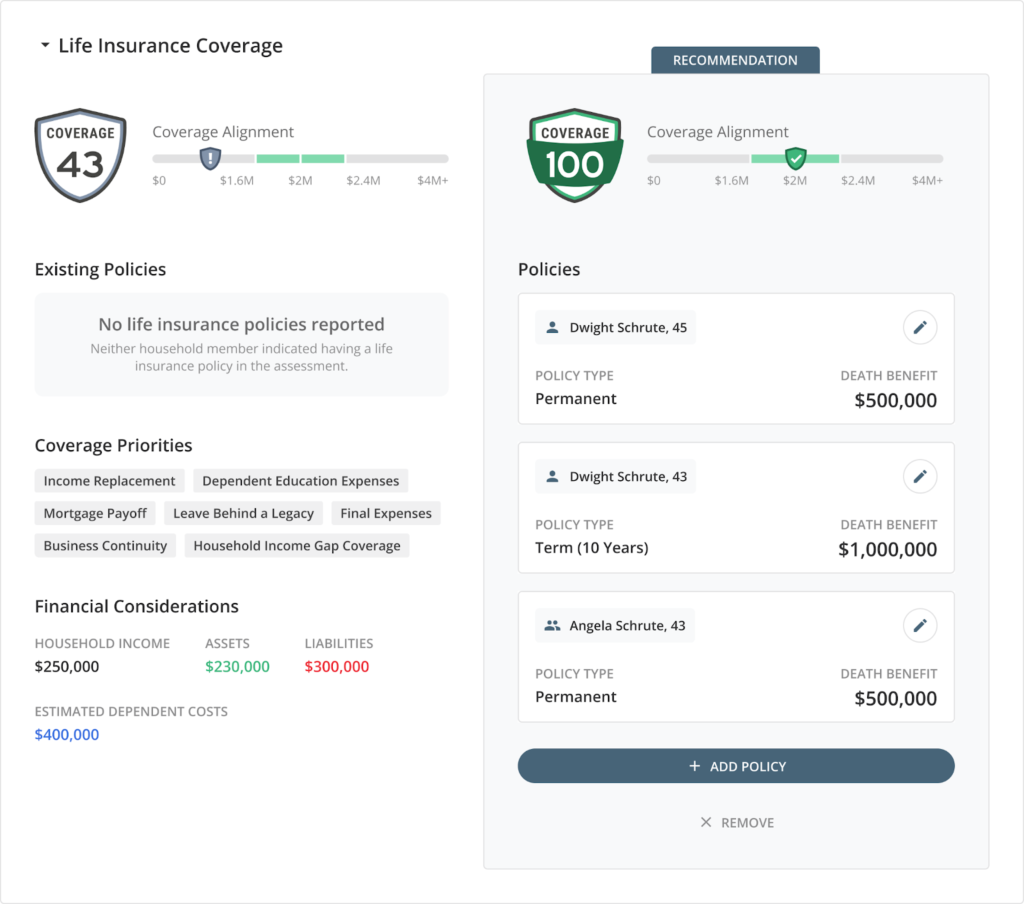Click the Financial Considerations heading
This screenshot has height=904, width=1024.
(136, 606)
